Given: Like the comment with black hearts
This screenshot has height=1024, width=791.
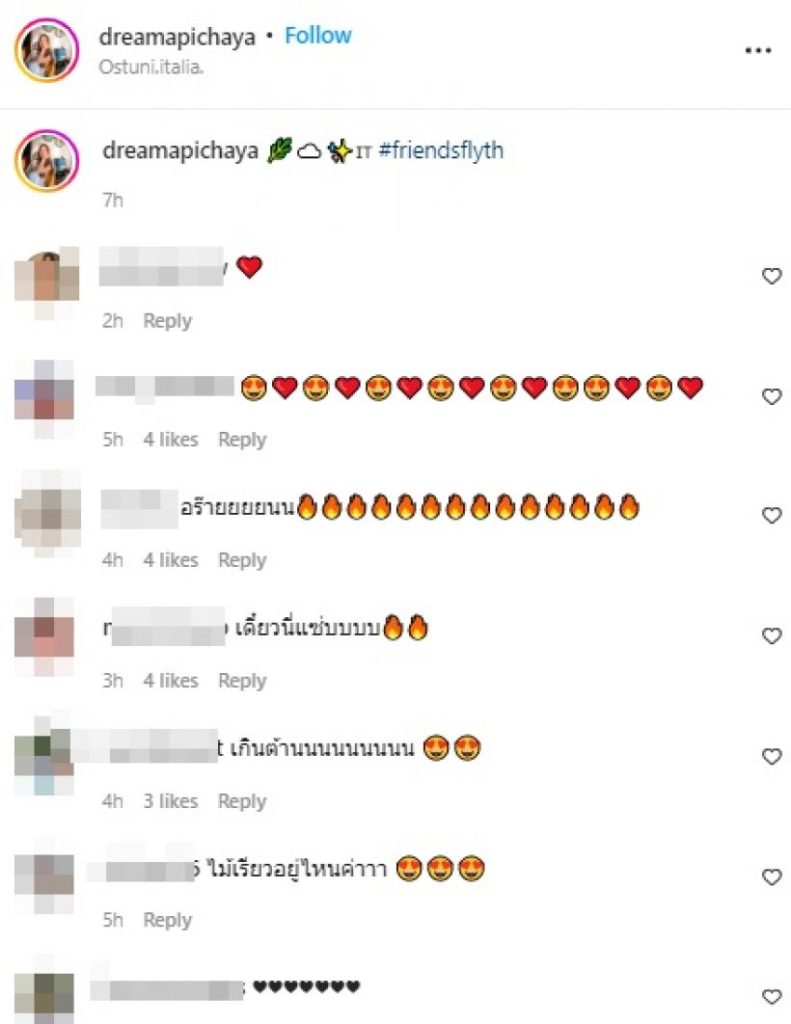Looking at the screenshot, I should (771, 997).
